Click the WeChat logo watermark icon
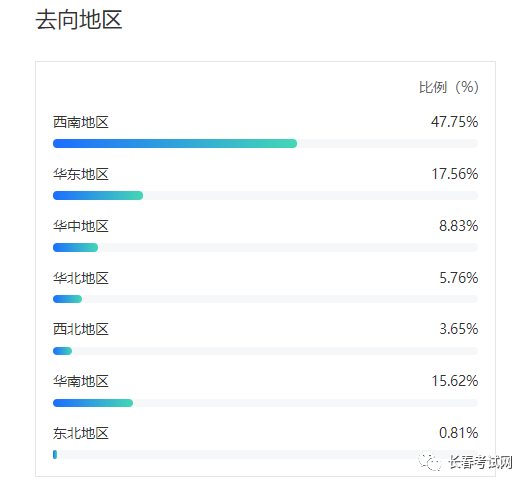The width and height of the screenshot is (529, 486). point(429,461)
